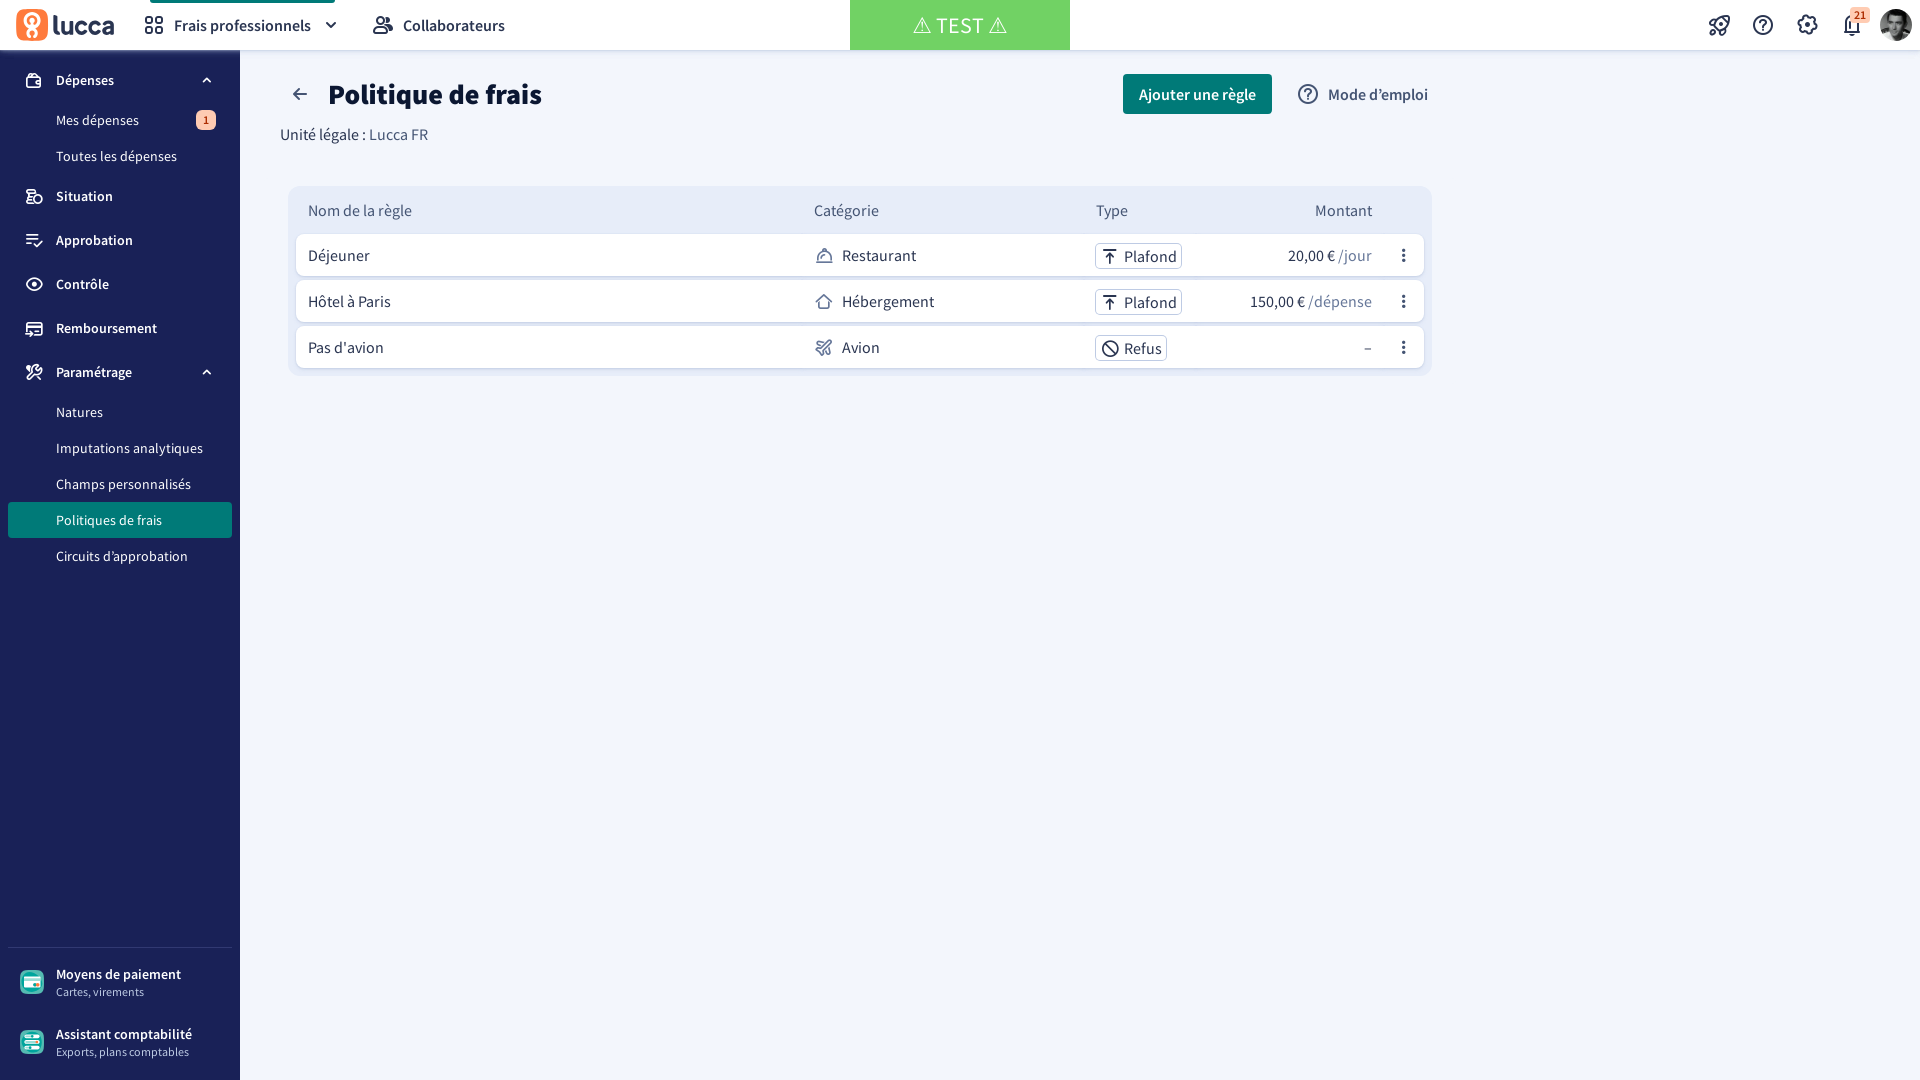
Task: Collapse the Paramétrage sidebar section
Action: pos(207,372)
